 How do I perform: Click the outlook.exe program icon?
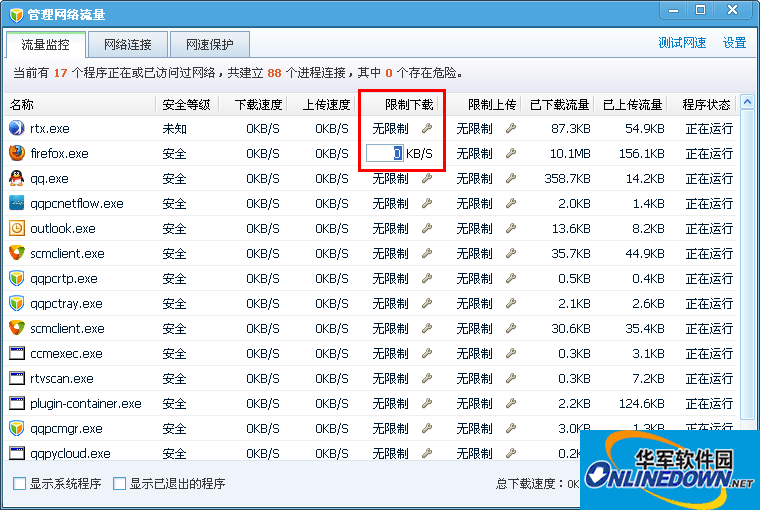[16, 229]
